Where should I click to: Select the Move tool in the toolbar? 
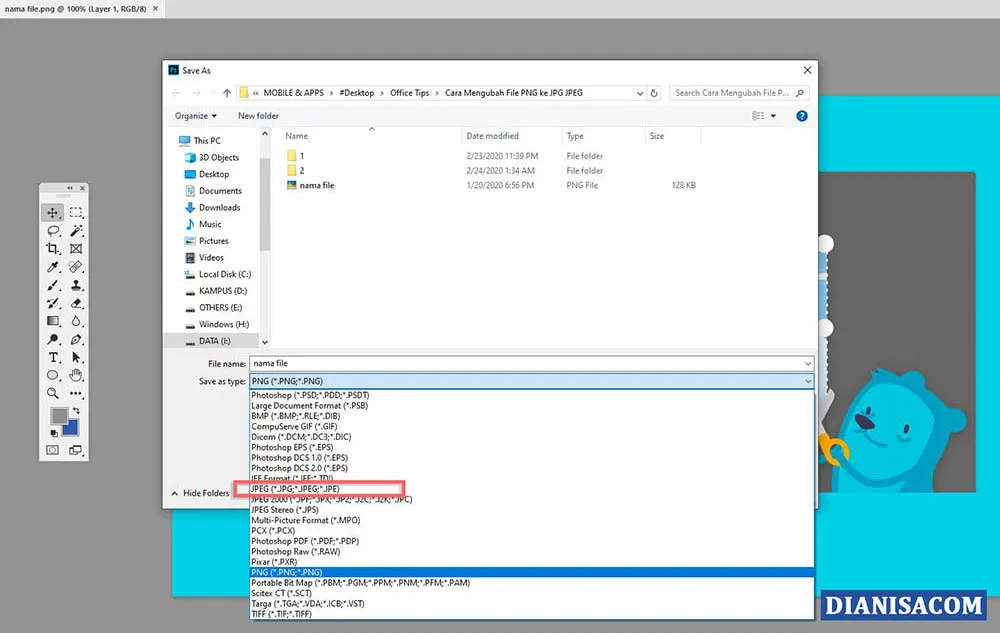53,212
